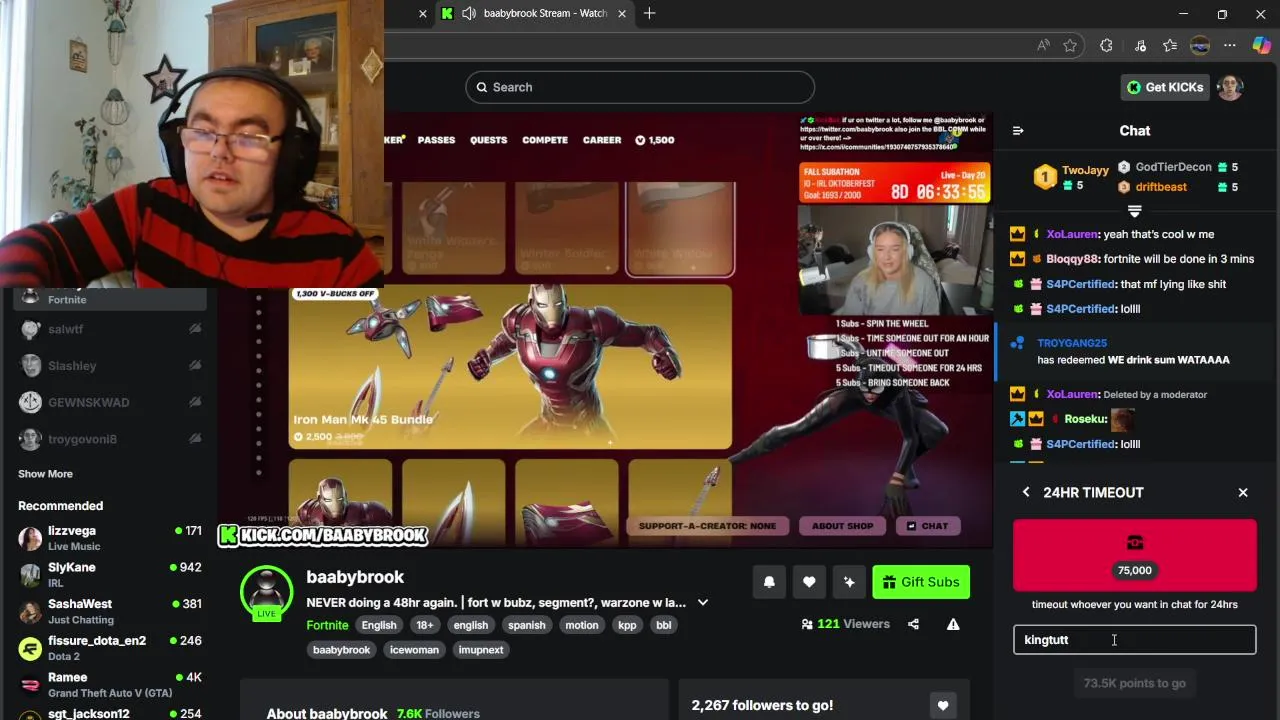Select the bbl tag
Viewport: 1280px width, 720px height.
[x=663, y=625]
